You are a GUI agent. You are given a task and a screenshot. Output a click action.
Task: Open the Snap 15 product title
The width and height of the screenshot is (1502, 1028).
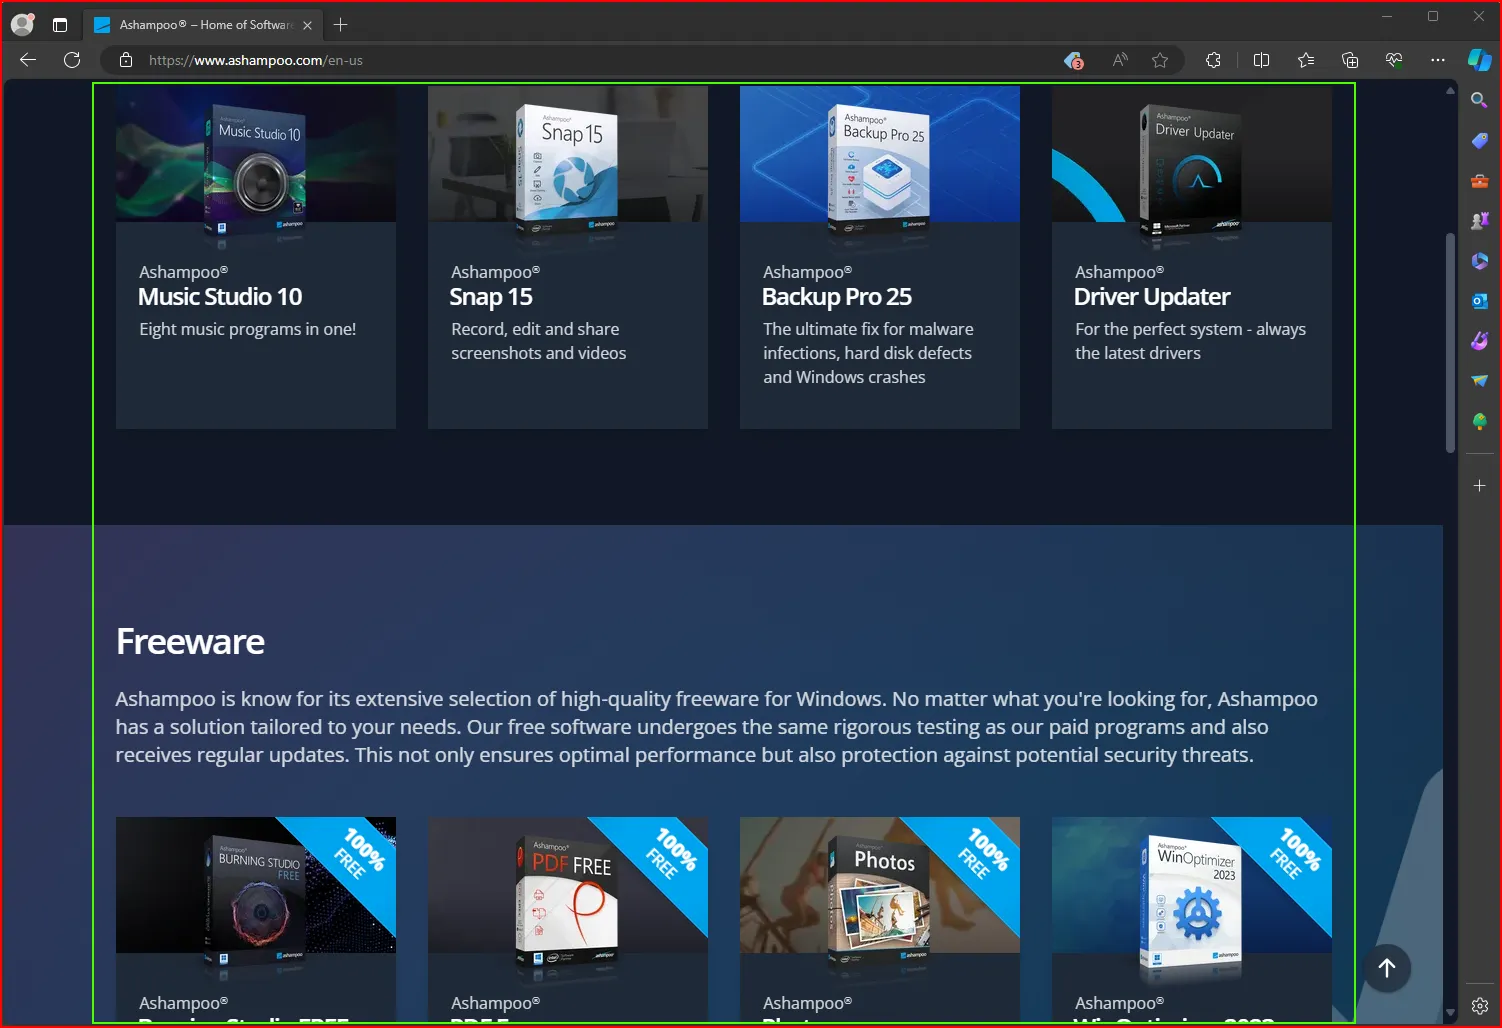(x=491, y=297)
